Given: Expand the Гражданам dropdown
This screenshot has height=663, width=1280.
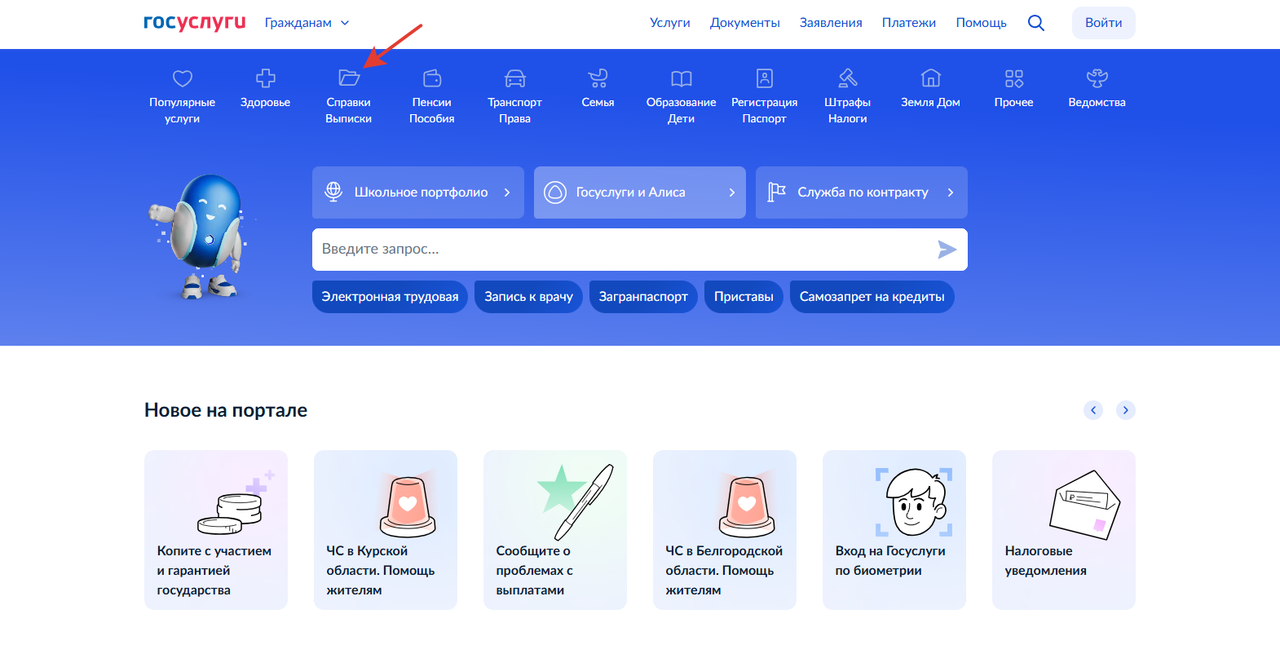Looking at the screenshot, I should 307,23.
